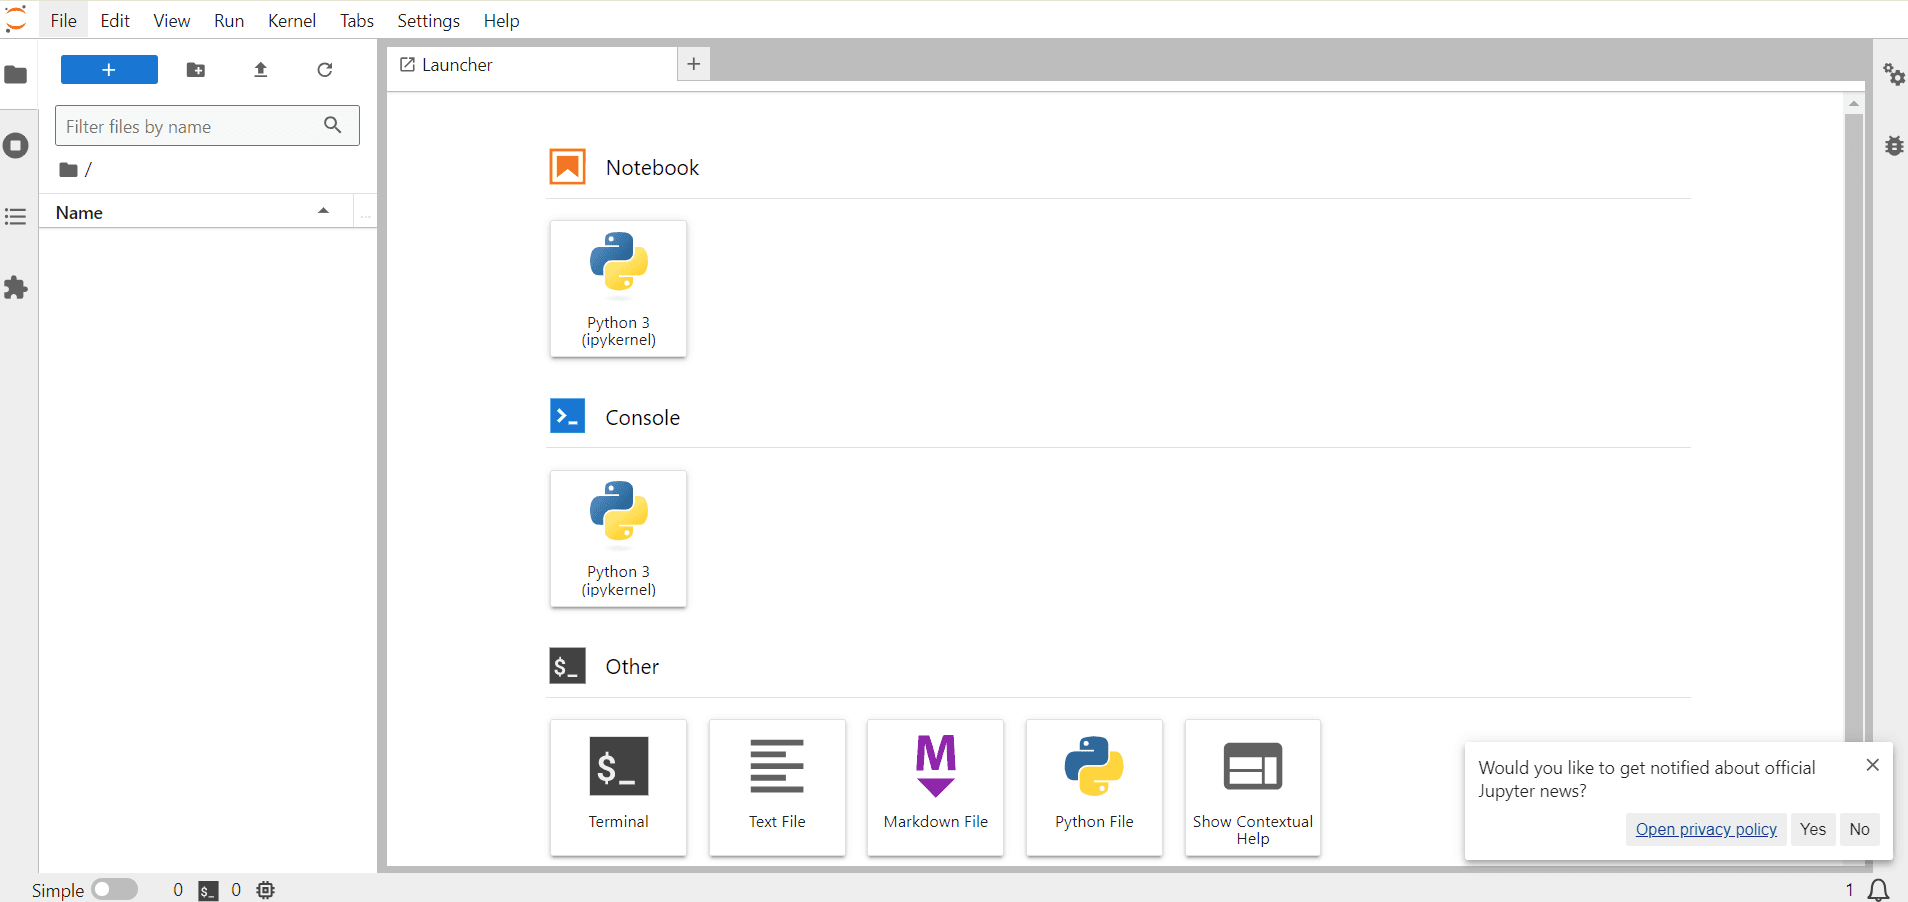The width and height of the screenshot is (1908, 902).
Task: Decline Jupyter news notifications with No
Action: (1858, 829)
